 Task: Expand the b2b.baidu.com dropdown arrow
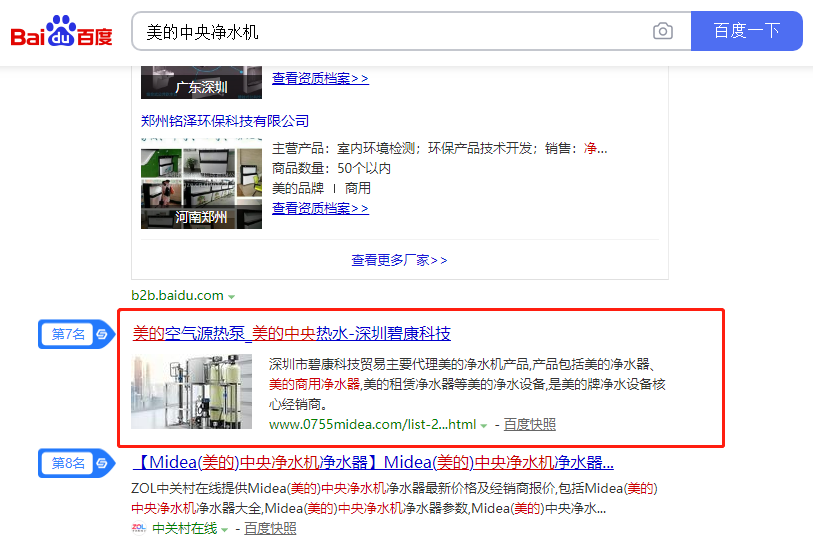tap(231, 297)
